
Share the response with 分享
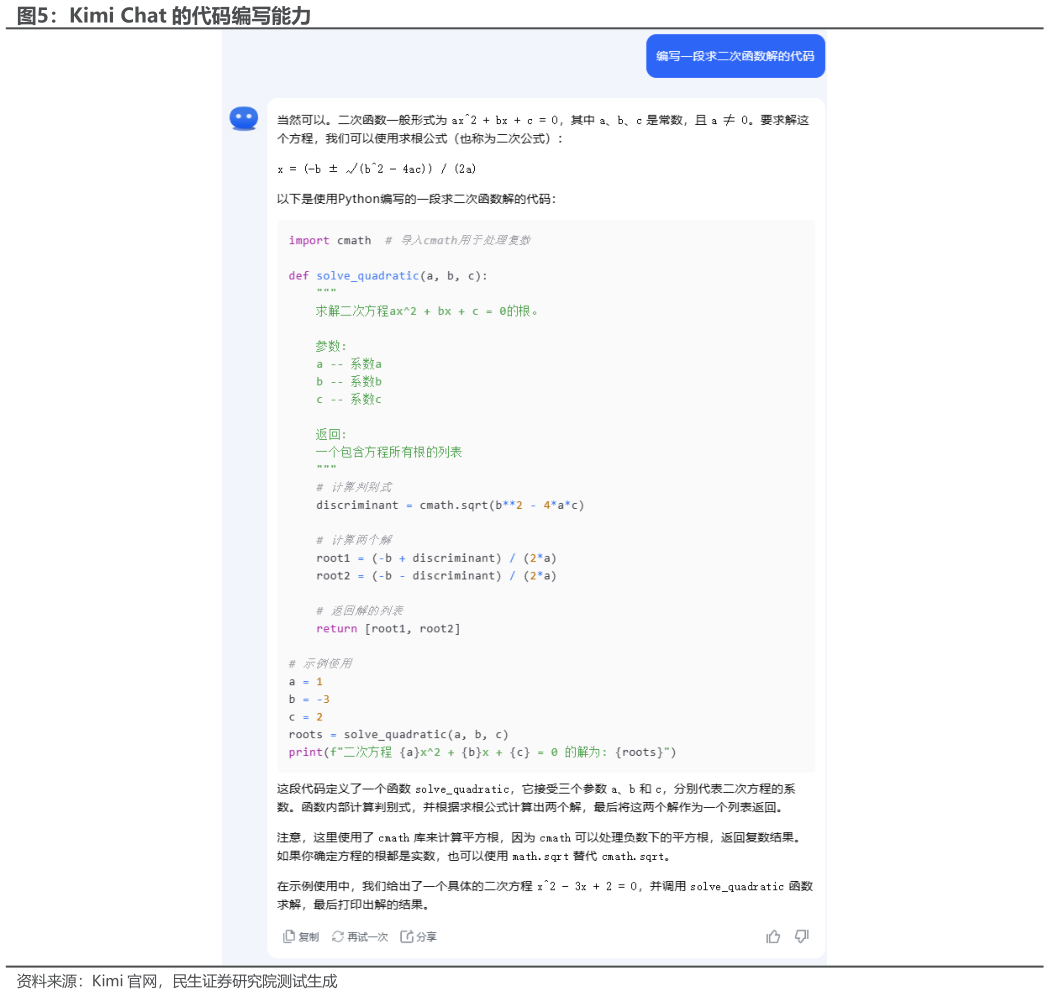[418, 936]
